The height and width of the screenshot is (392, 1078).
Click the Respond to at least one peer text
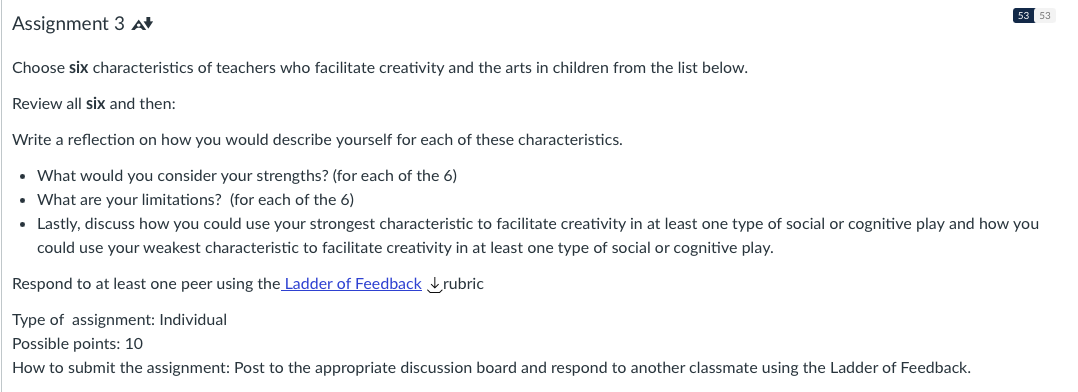[146, 284]
